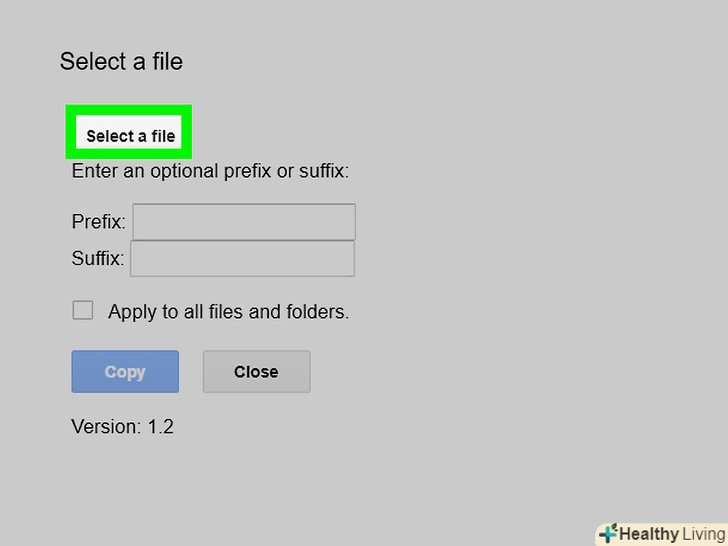
Task: Click into the Prefix text field
Action: pyautogui.click(x=244, y=222)
